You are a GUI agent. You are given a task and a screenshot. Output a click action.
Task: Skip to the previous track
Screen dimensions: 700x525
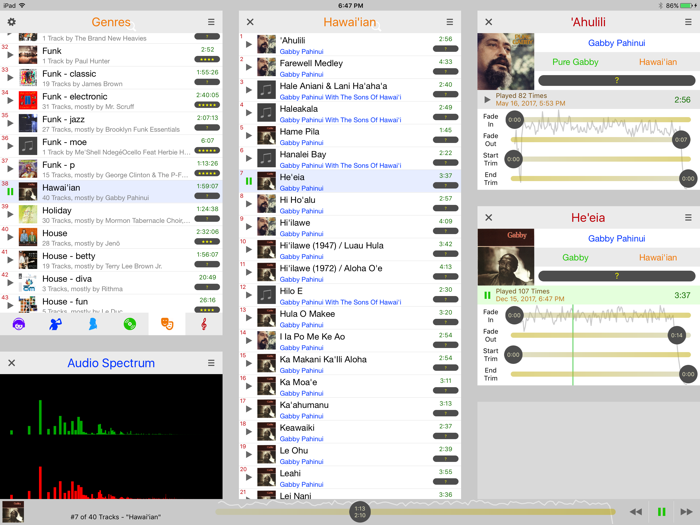point(636,512)
